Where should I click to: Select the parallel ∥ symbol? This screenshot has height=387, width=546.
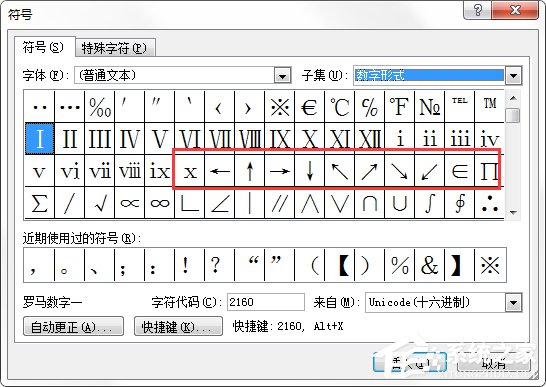coord(280,203)
